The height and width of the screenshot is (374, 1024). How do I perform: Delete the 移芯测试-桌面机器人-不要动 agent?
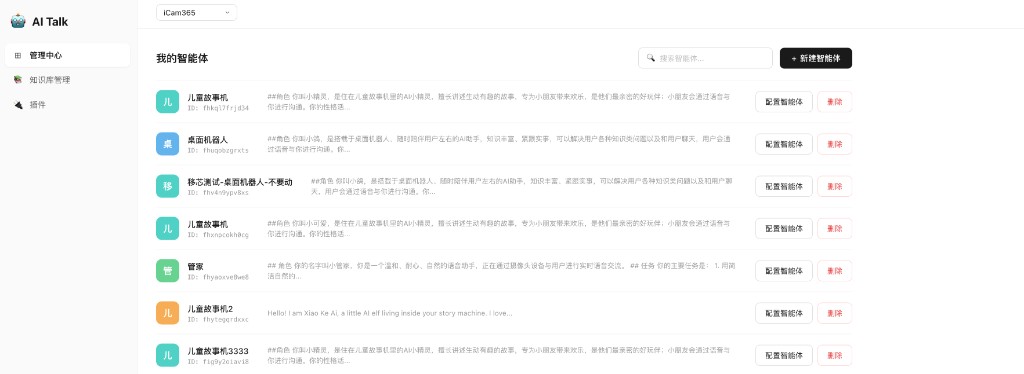tap(835, 186)
